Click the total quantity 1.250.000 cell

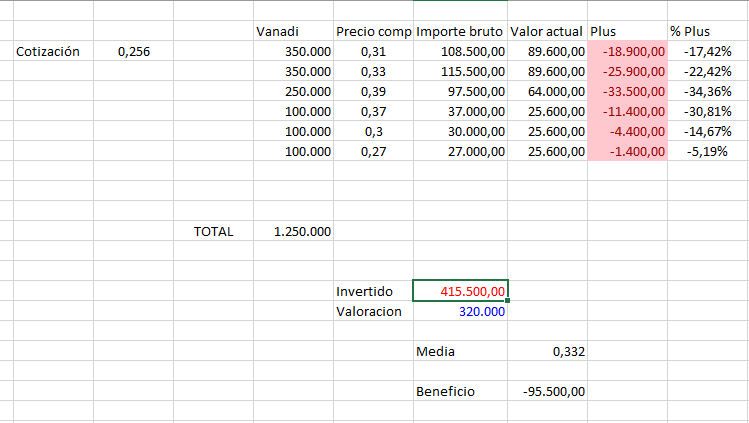[293, 231]
